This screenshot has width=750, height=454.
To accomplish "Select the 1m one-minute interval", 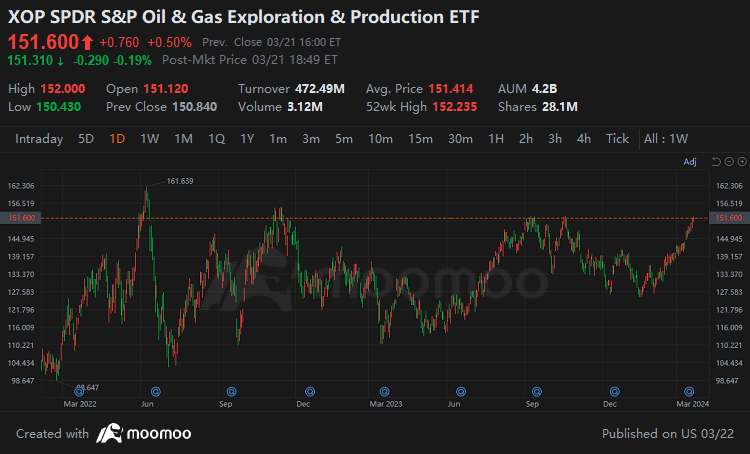I will coord(278,139).
